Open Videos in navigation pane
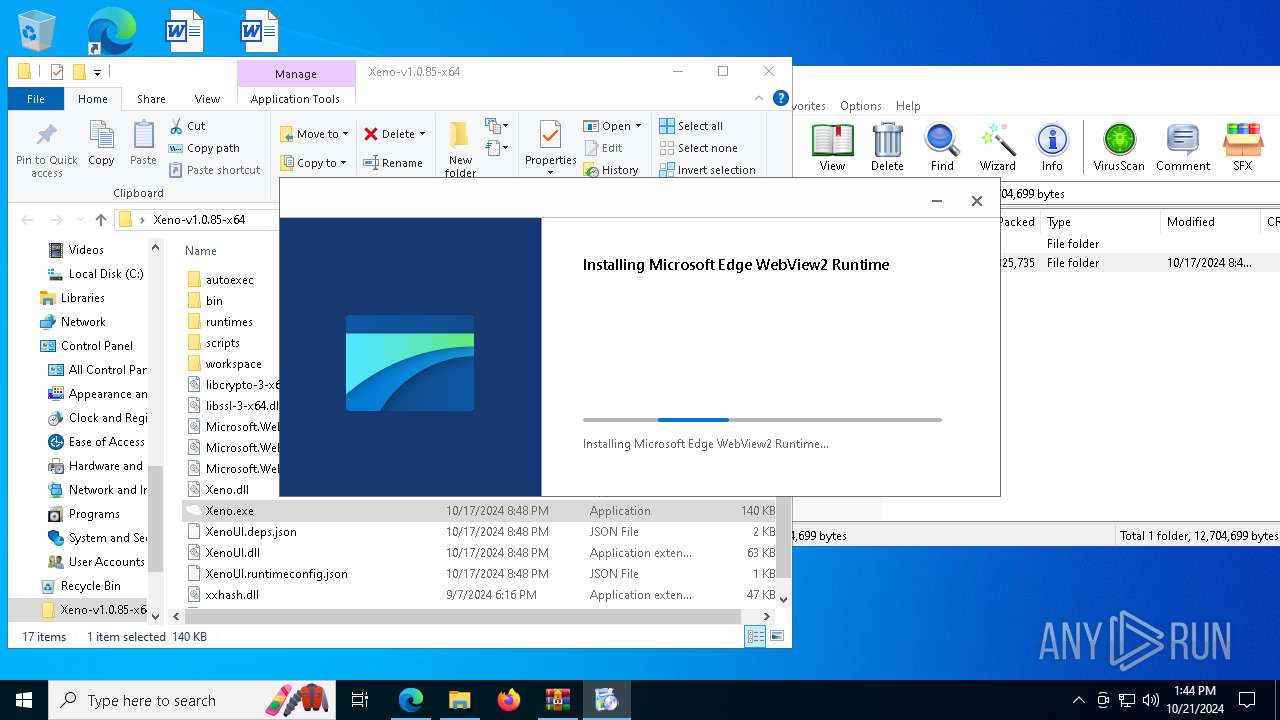The height and width of the screenshot is (720, 1280). click(x=86, y=250)
